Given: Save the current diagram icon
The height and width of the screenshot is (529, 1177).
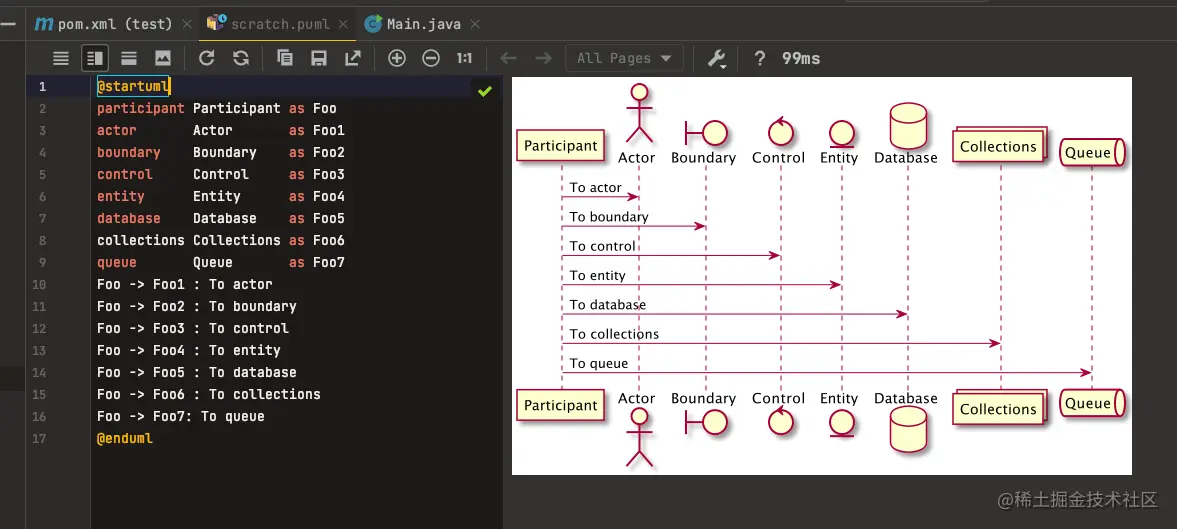Looking at the screenshot, I should pos(319,58).
